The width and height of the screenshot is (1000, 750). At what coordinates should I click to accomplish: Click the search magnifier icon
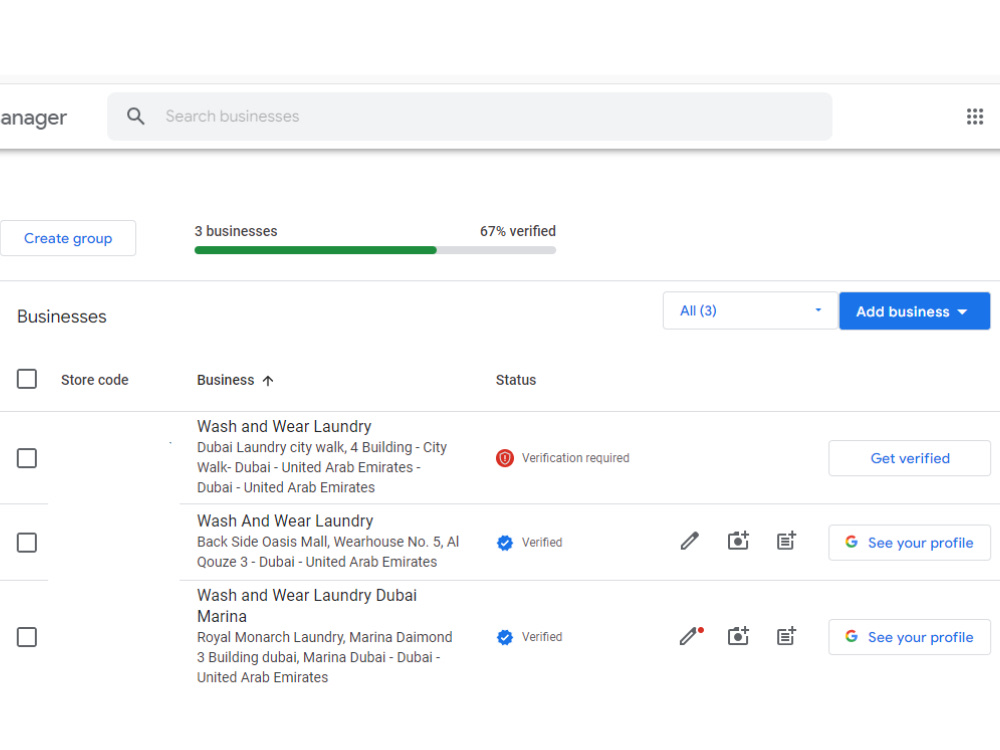coord(135,116)
